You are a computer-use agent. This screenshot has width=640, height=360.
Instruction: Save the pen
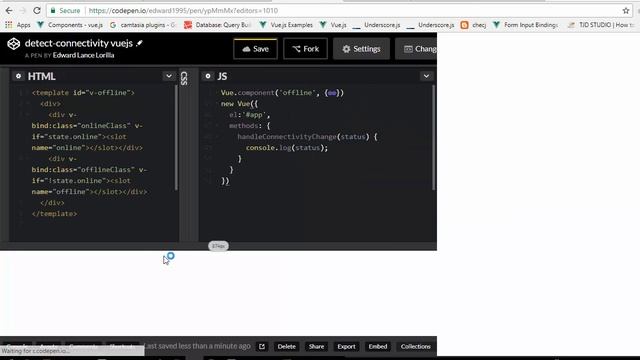pos(256,49)
